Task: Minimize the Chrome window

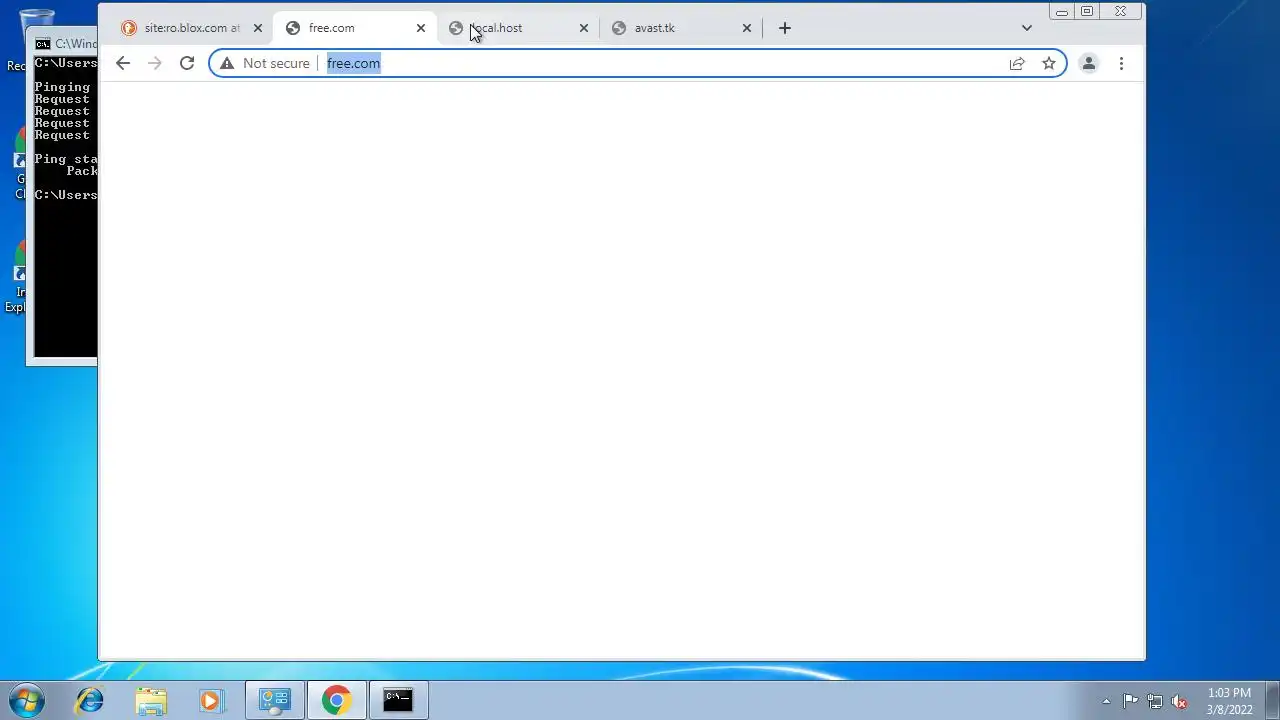Action: [1061, 12]
